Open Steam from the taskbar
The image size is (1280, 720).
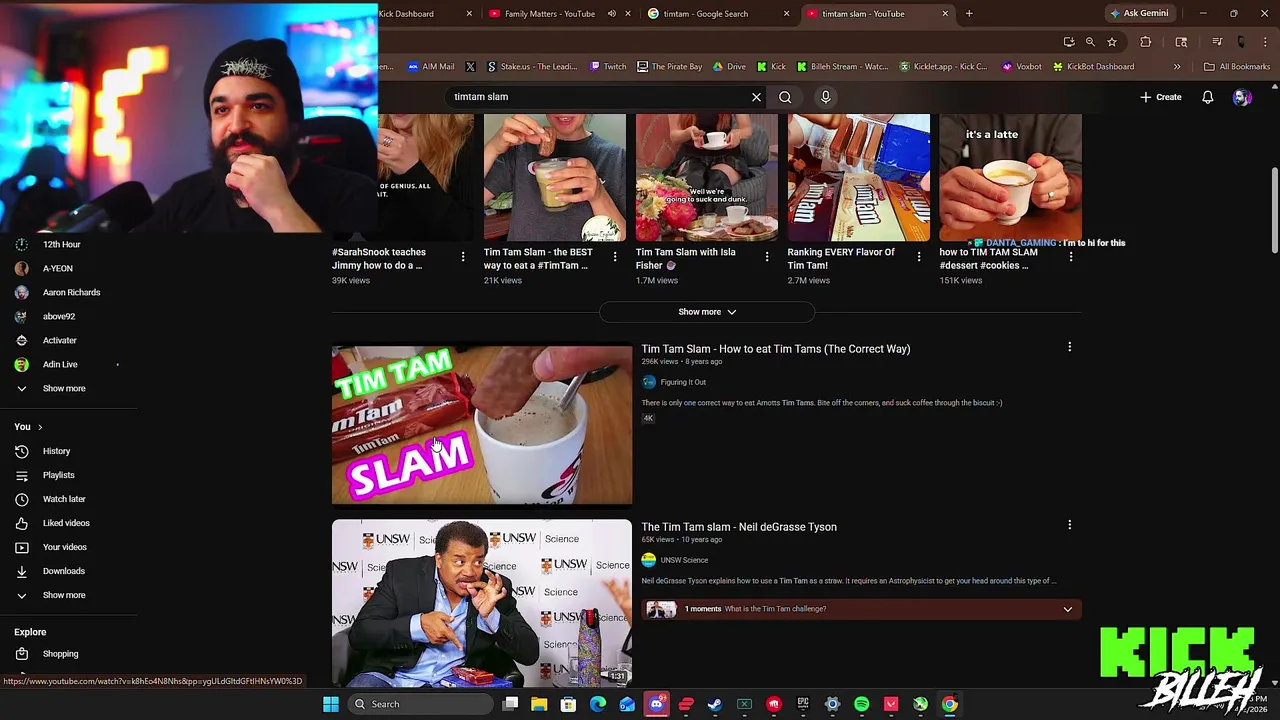(x=715, y=704)
